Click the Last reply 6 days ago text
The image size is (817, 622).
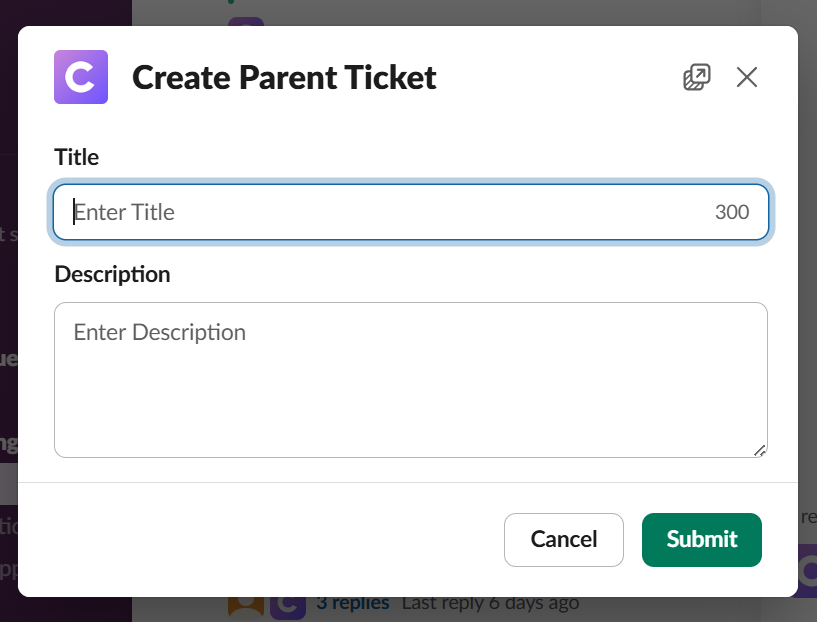[x=490, y=603]
